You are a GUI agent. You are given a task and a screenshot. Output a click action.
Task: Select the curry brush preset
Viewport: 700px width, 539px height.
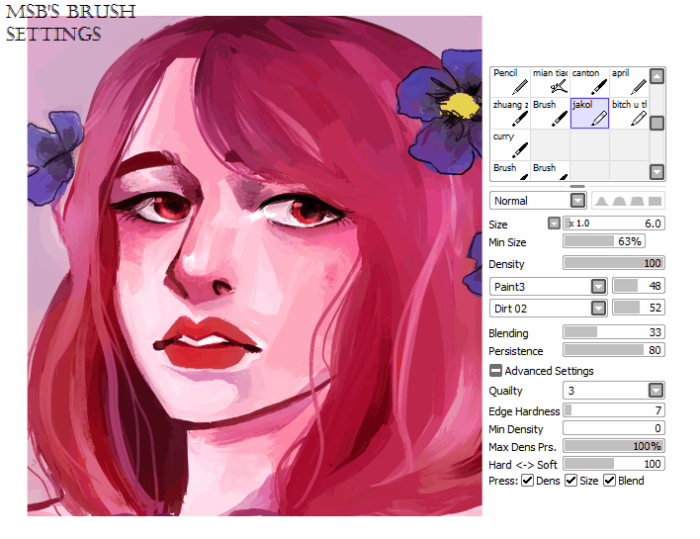(510, 145)
